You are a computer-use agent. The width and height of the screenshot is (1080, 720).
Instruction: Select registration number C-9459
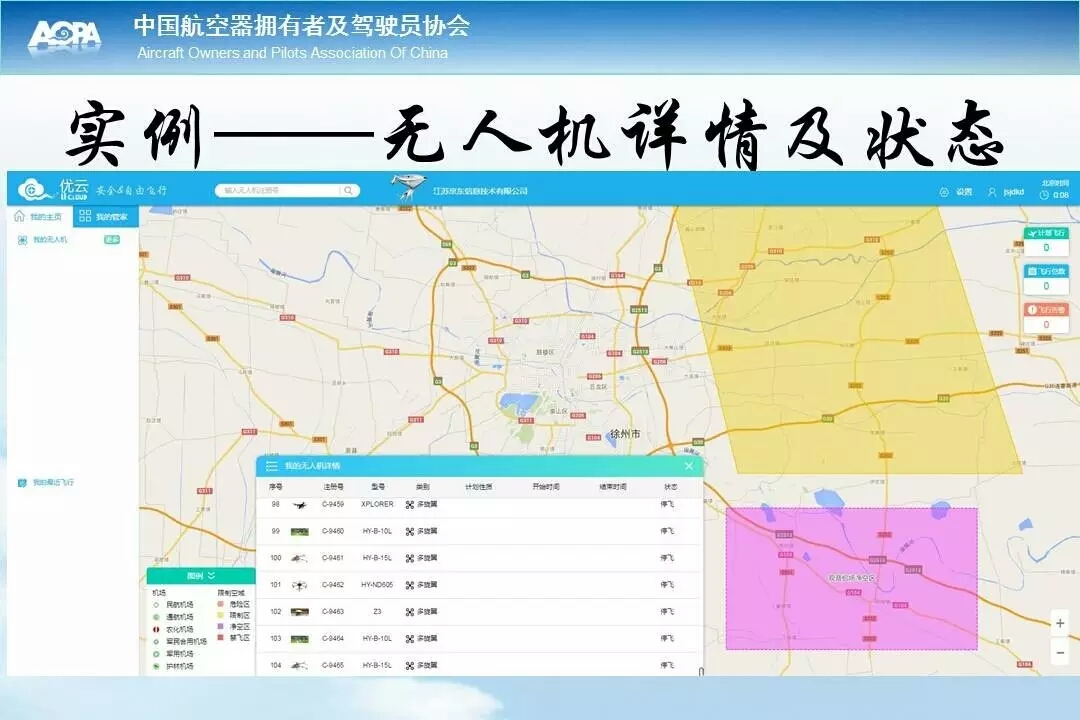coord(333,504)
